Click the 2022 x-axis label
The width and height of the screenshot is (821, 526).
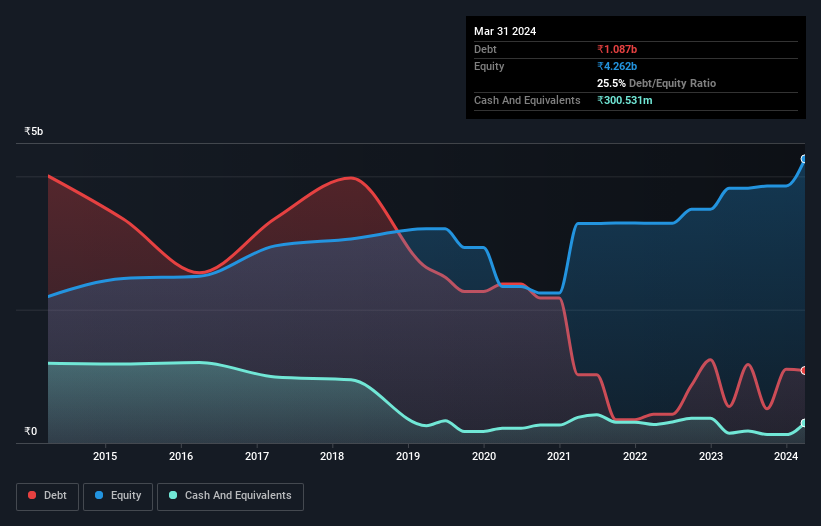[635, 456]
